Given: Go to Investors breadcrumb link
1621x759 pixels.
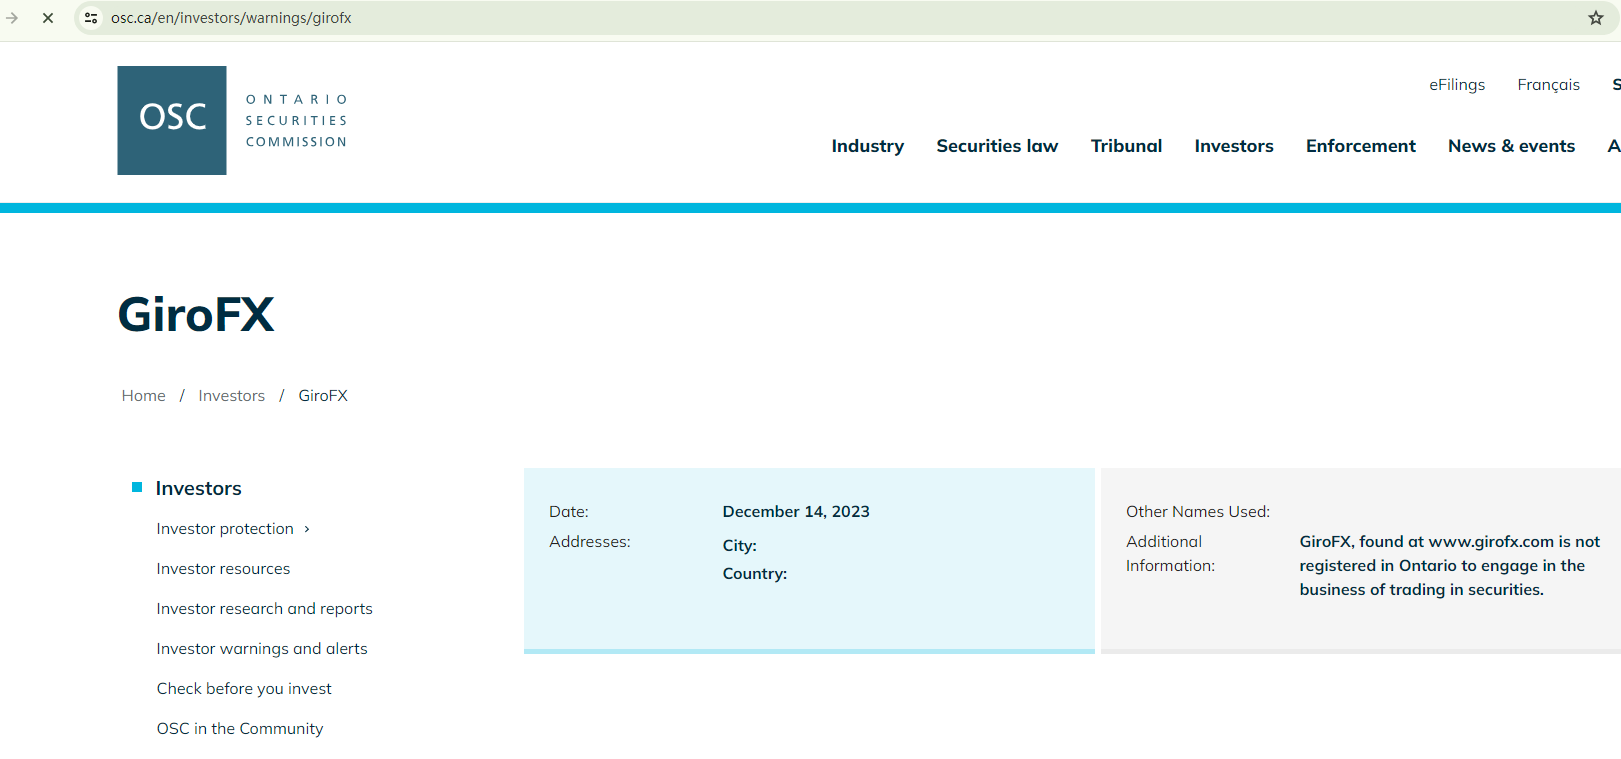Looking at the screenshot, I should tap(232, 396).
